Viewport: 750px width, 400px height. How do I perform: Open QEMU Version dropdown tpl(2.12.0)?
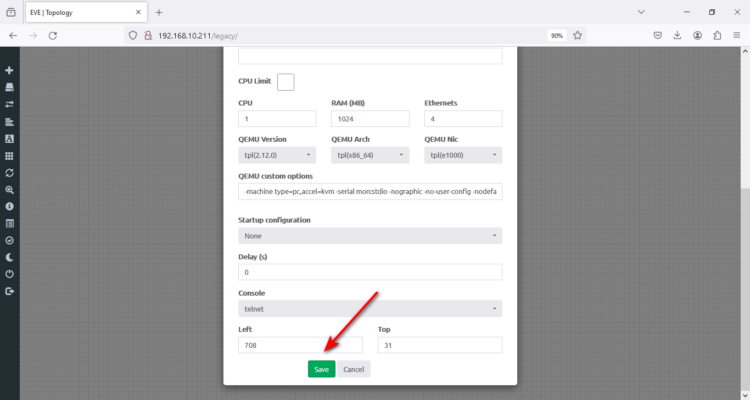coord(277,156)
